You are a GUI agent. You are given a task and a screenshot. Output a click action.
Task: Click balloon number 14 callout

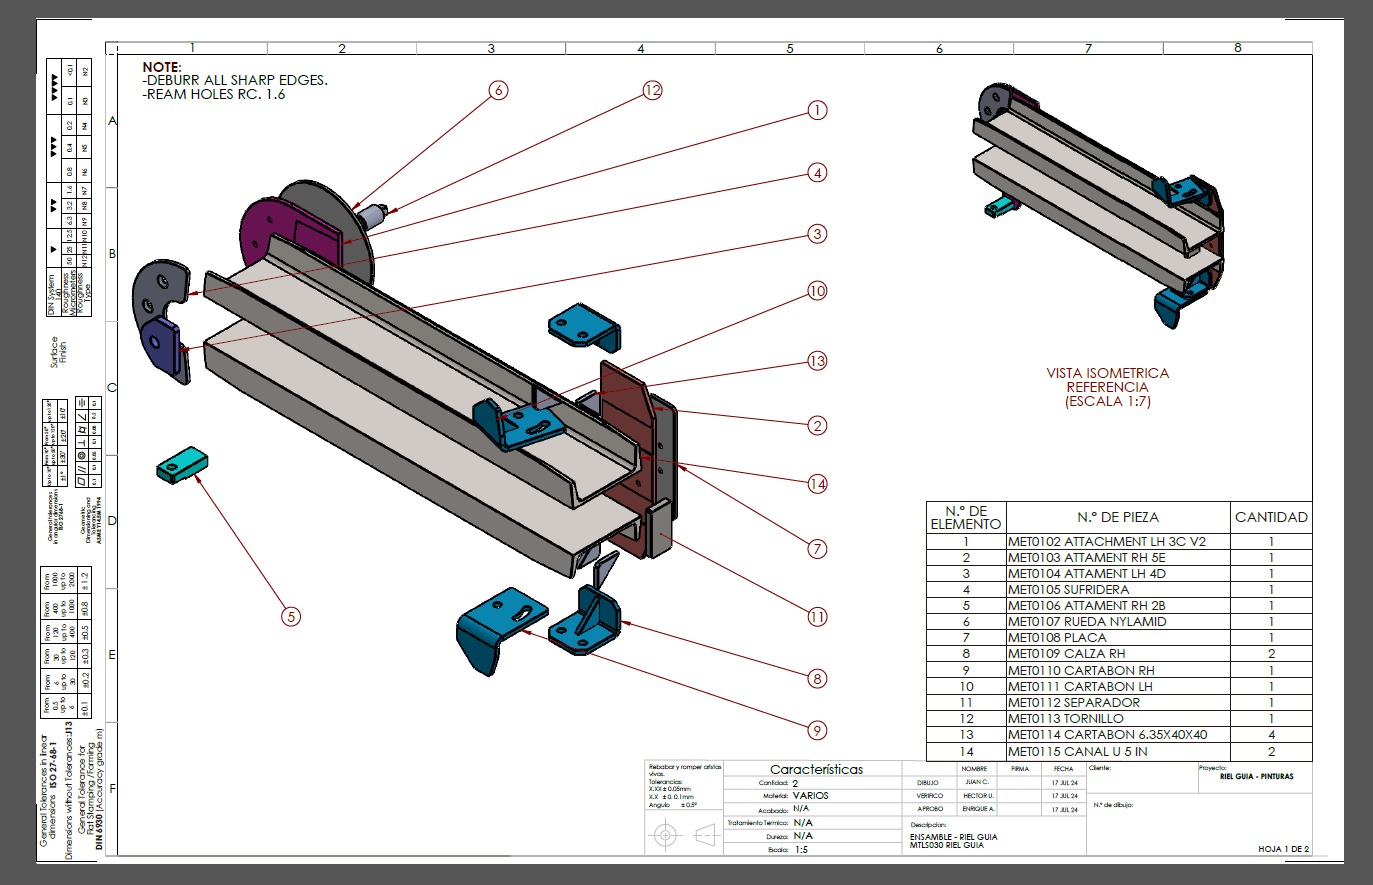click(817, 484)
